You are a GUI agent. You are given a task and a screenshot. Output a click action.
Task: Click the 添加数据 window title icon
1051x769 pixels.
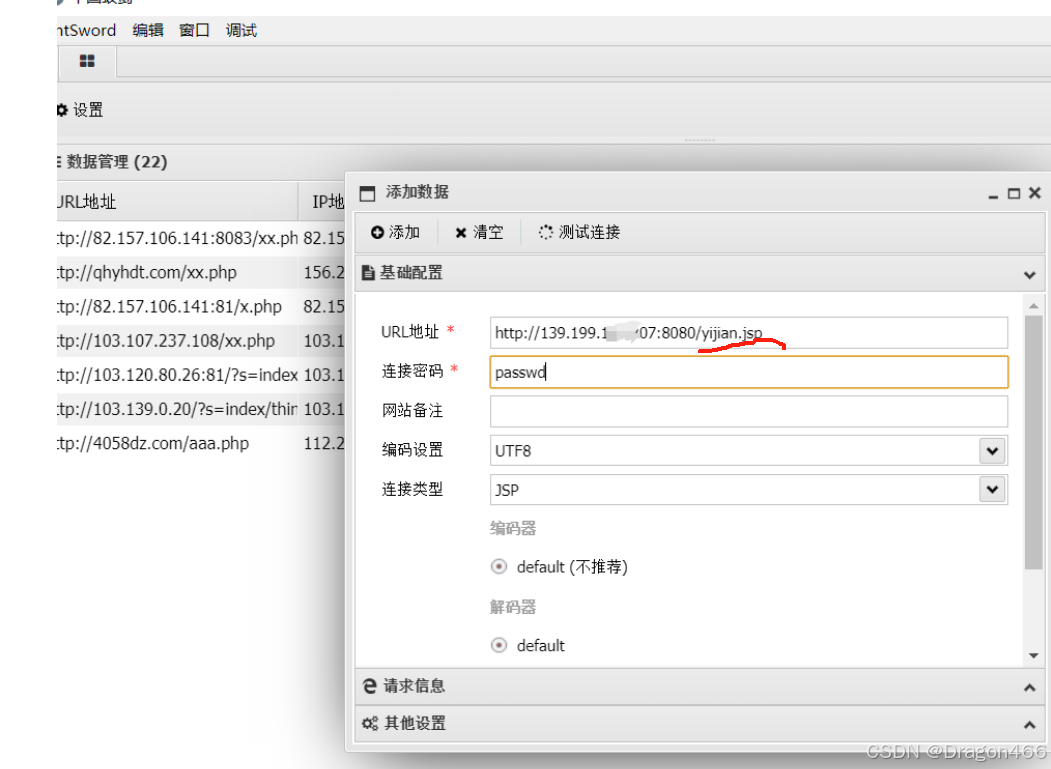click(367, 194)
